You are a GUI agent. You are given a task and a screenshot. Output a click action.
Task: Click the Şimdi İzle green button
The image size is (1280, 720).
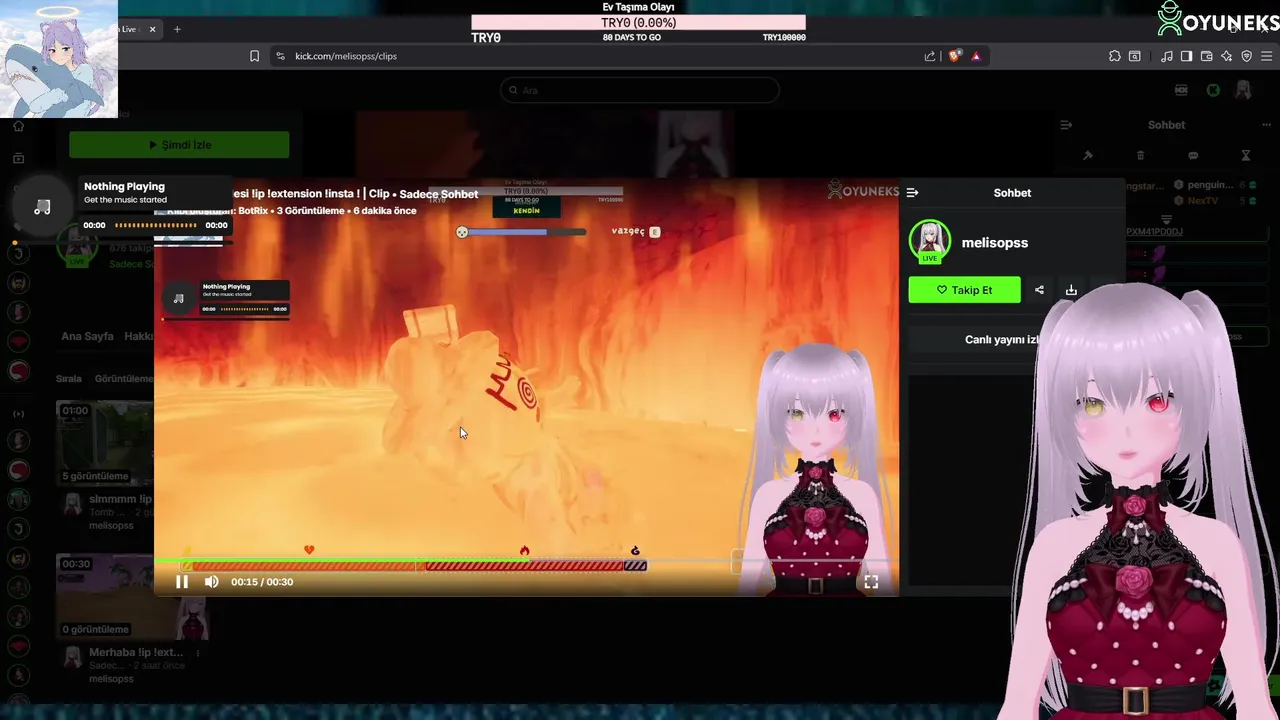click(x=179, y=145)
